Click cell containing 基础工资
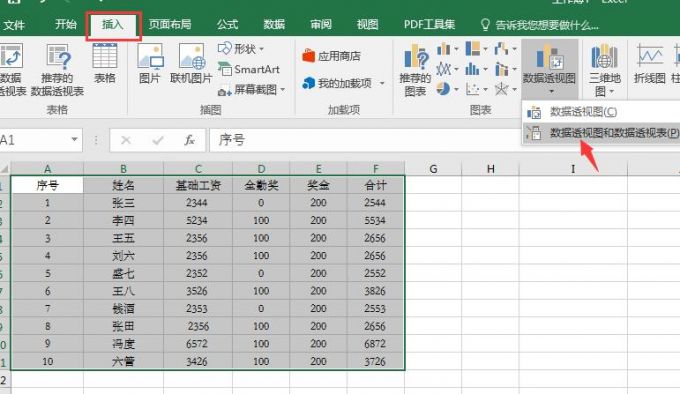The height and width of the screenshot is (394, 680). [x=198, y=185]
